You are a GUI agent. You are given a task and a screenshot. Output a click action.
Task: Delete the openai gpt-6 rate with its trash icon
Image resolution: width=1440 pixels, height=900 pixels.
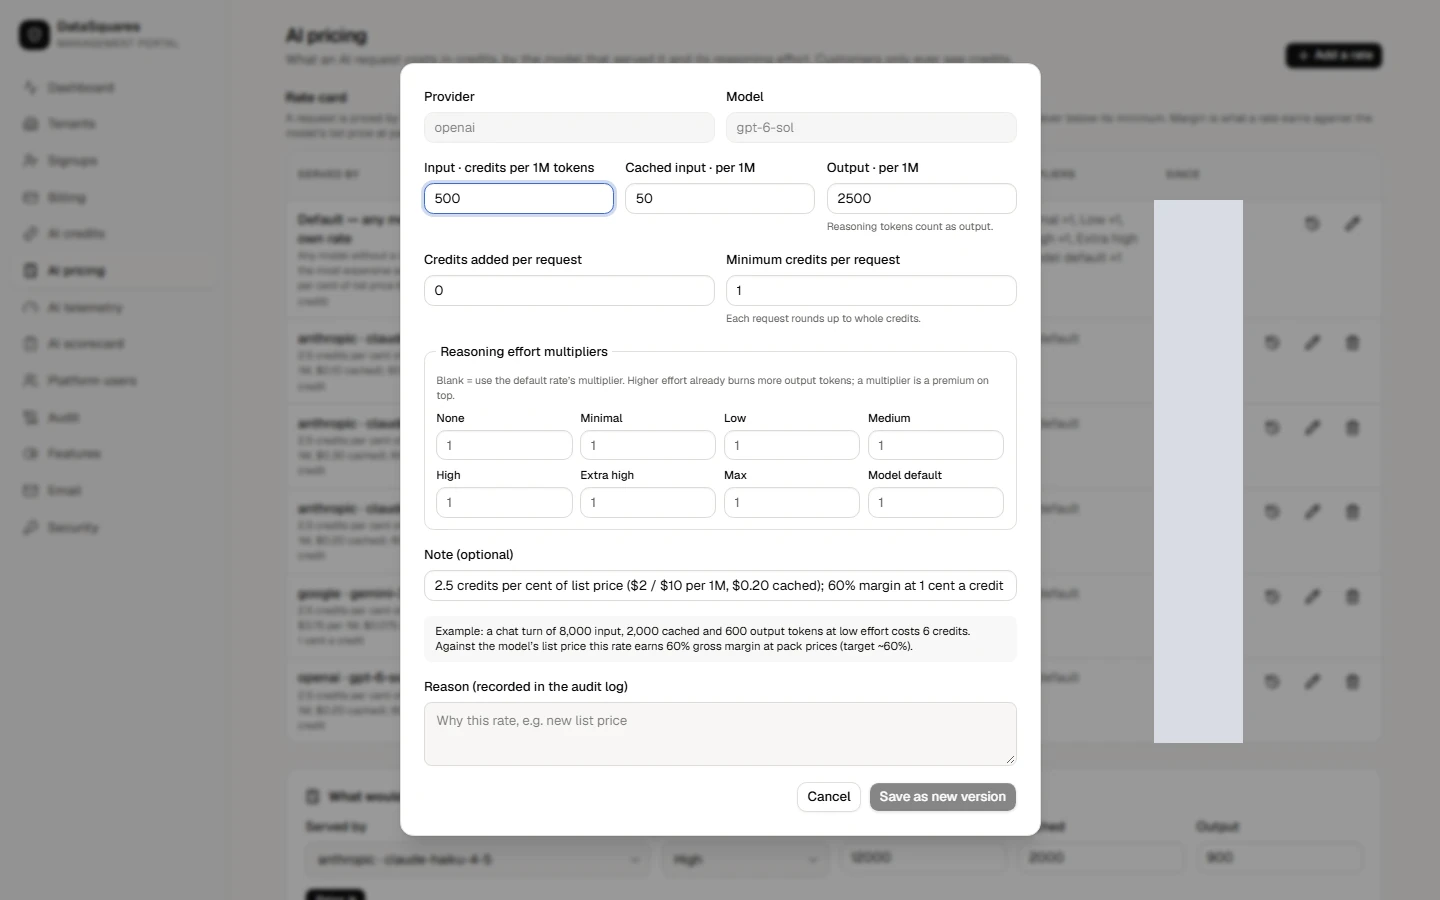click(1352, 682)
